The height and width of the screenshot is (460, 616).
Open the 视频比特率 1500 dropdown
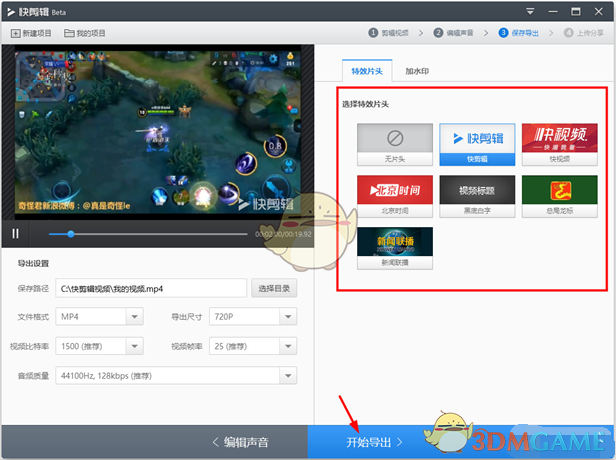(99, 346)
